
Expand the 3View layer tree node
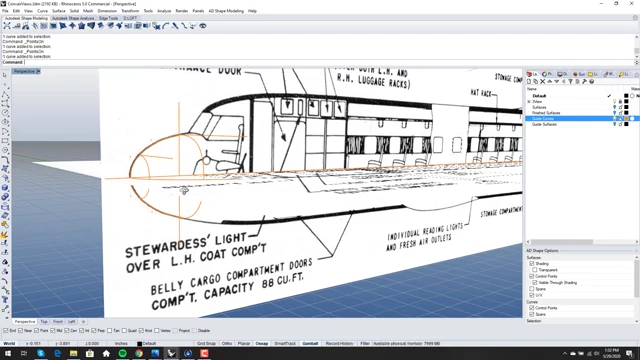coord(529,102)
